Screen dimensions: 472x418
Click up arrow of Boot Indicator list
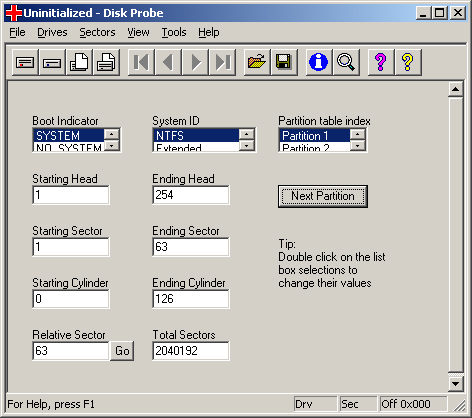click(x=112, y=134)
